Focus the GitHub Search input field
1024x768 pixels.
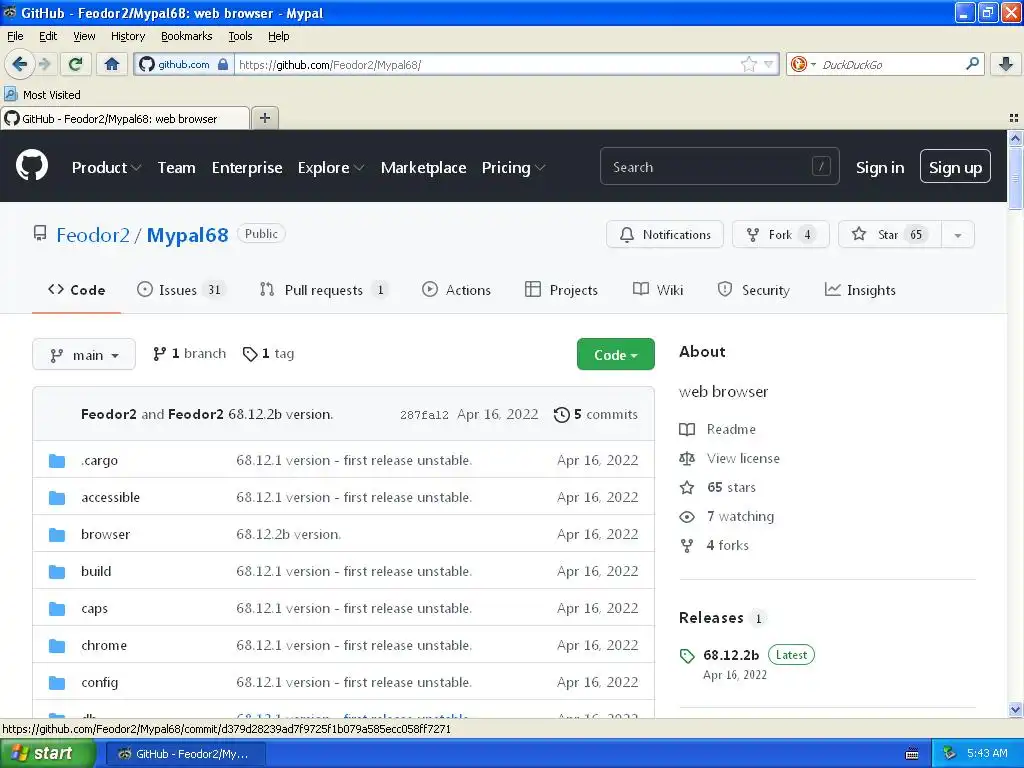point(719,167)
